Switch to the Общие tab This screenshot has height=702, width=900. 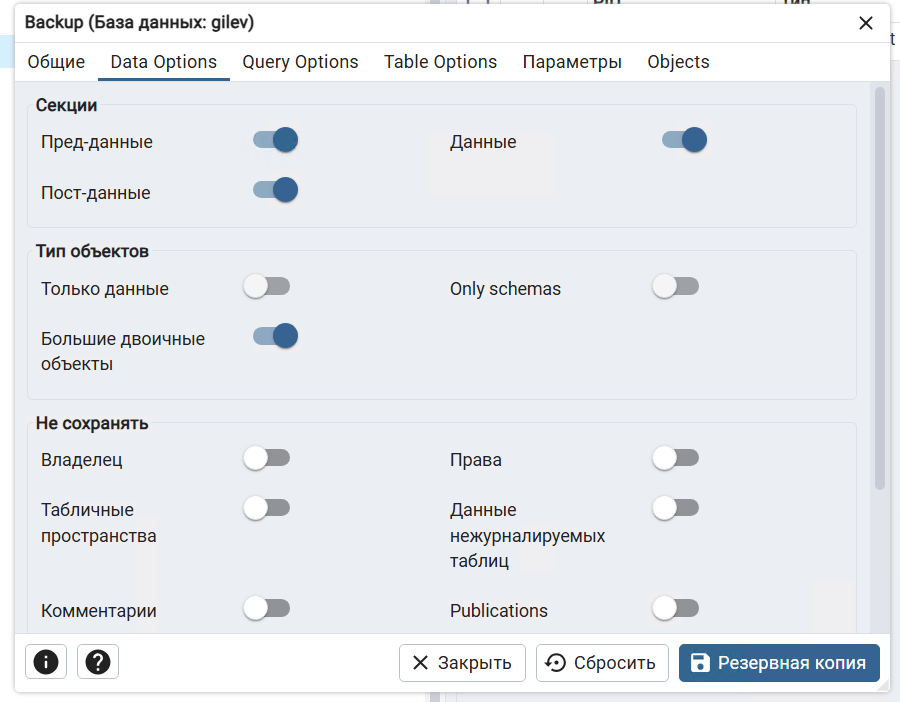tap(56, 62)
